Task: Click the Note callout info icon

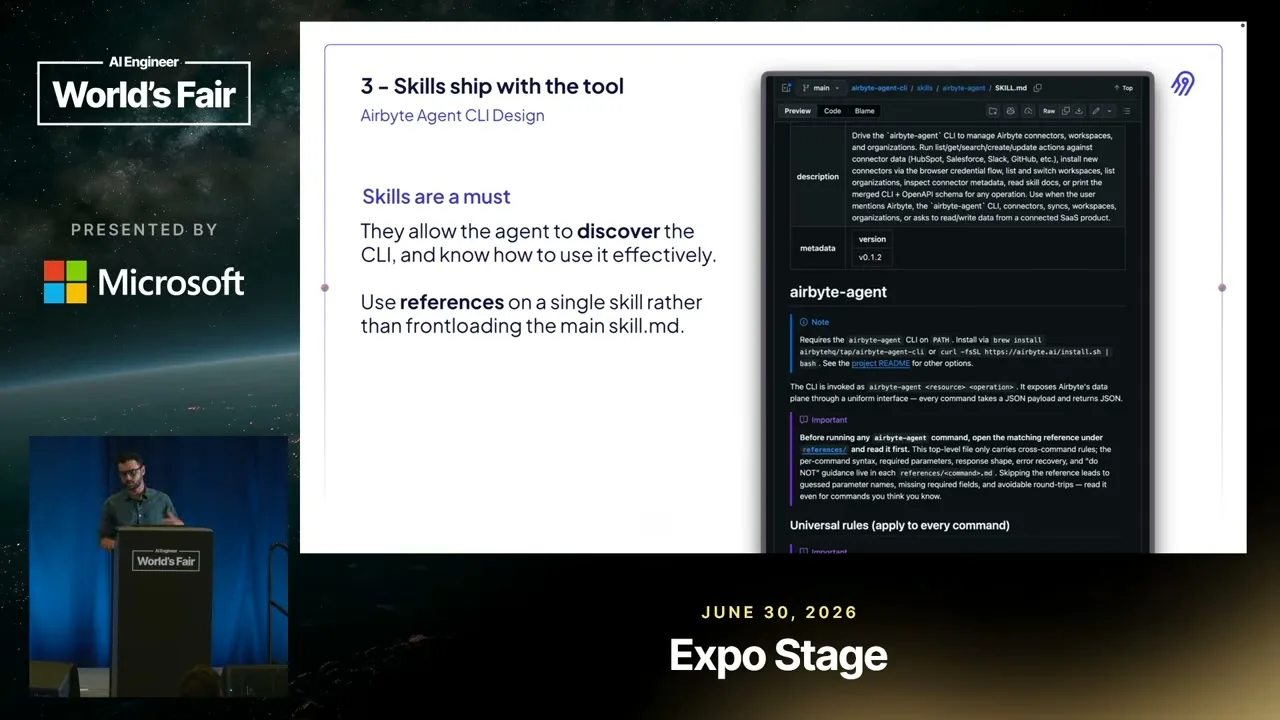Action: coord(804,322)
